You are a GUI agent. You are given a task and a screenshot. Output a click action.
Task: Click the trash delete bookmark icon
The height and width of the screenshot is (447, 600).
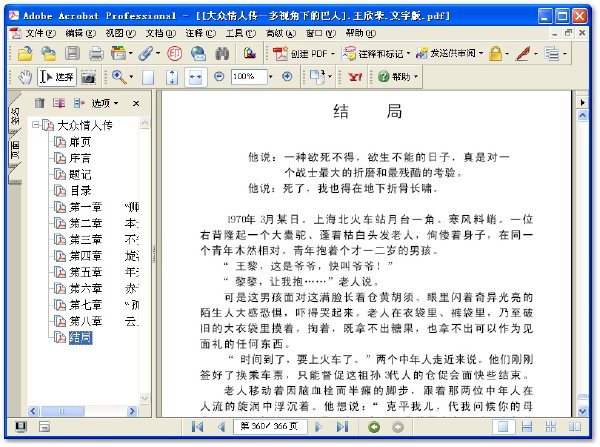(x=39, y=103)
